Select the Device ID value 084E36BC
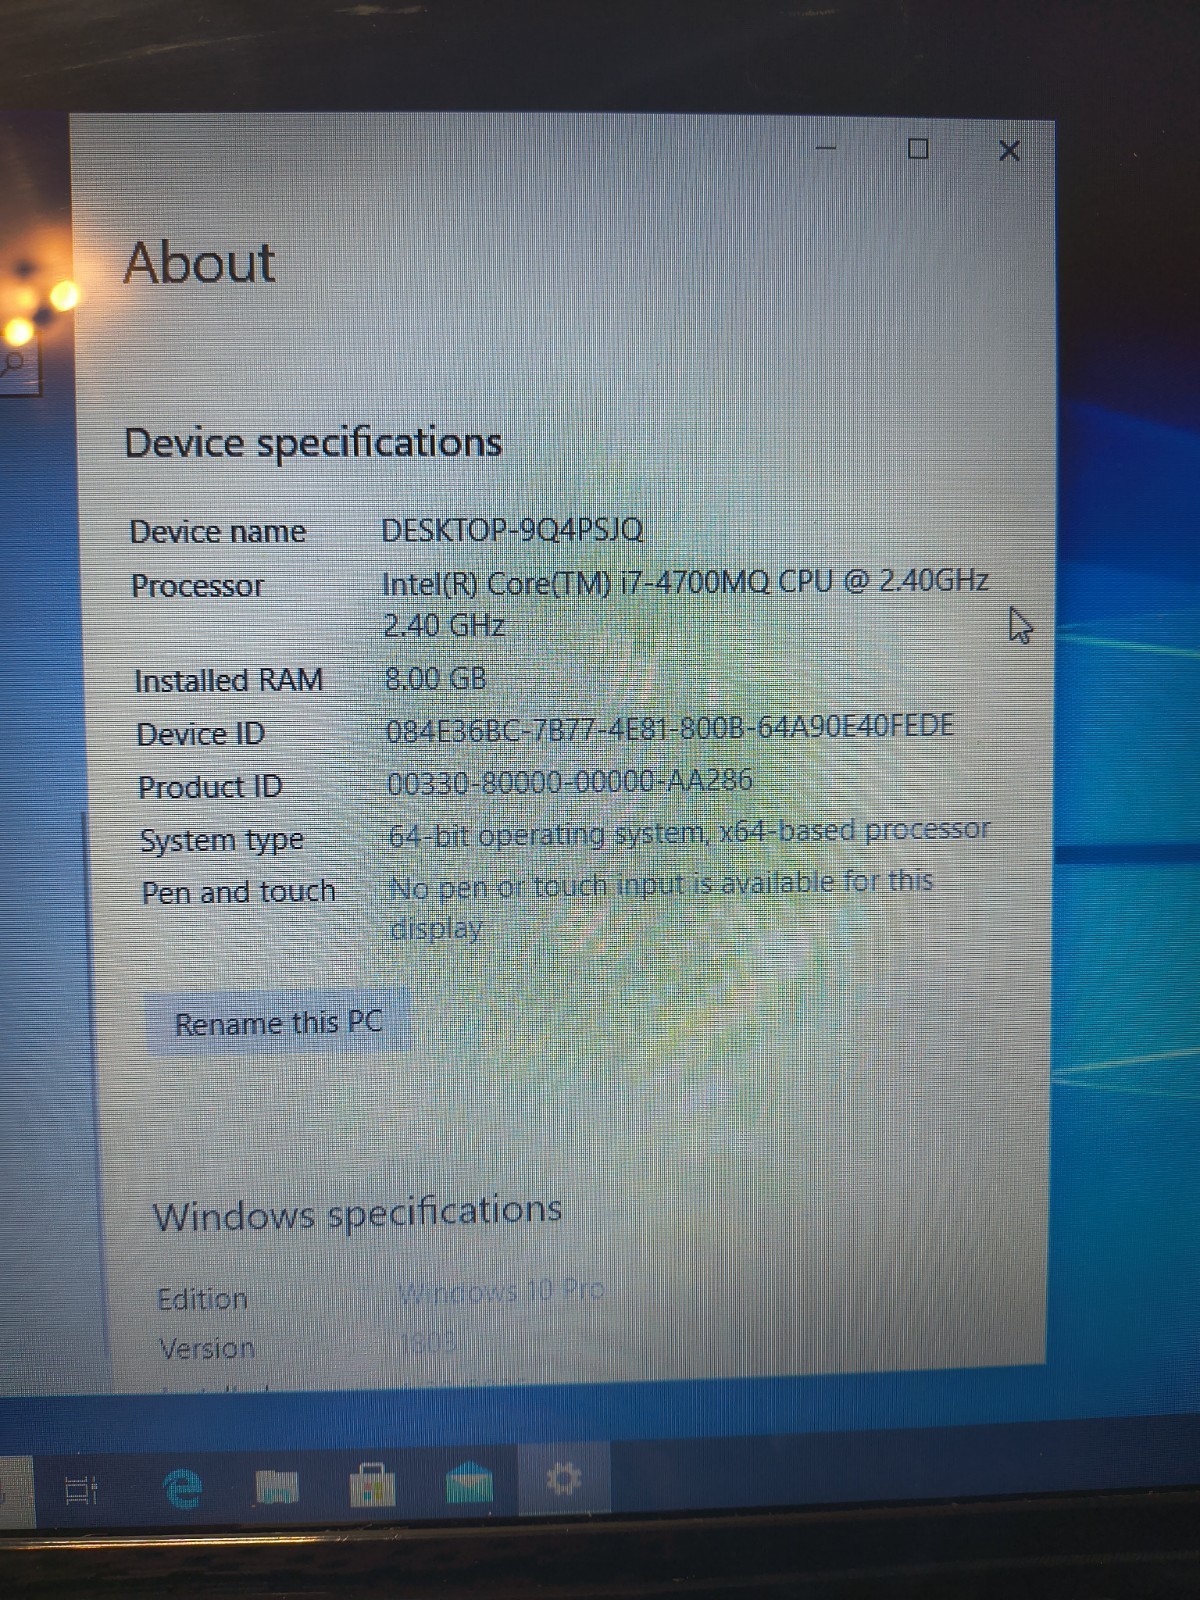Viewport: 1200px width, 1600px height. pos(670,727)
